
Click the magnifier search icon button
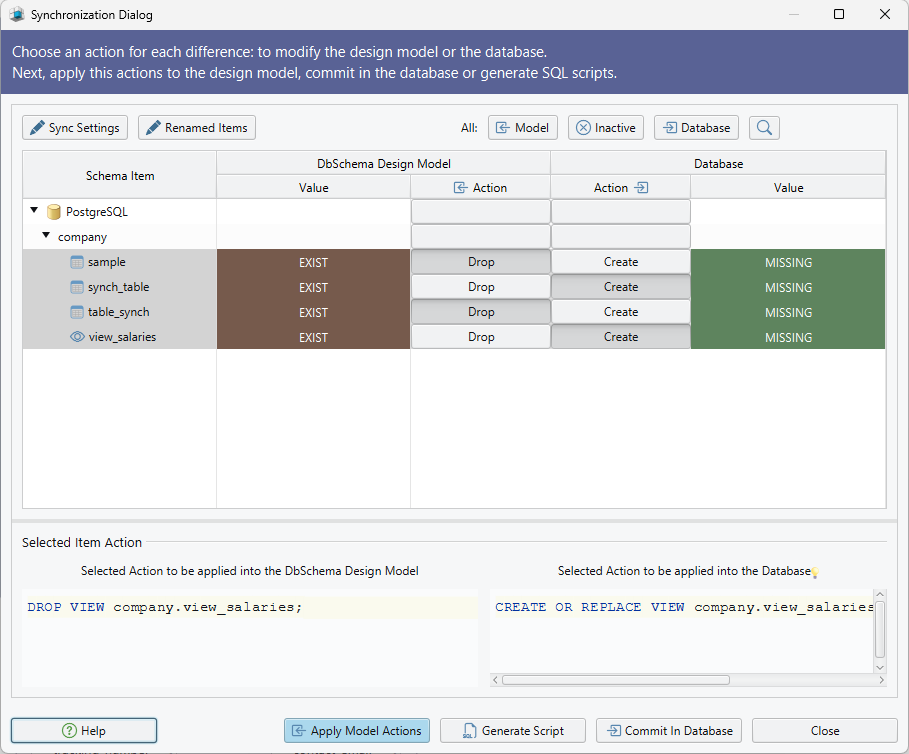coord(764,128)
